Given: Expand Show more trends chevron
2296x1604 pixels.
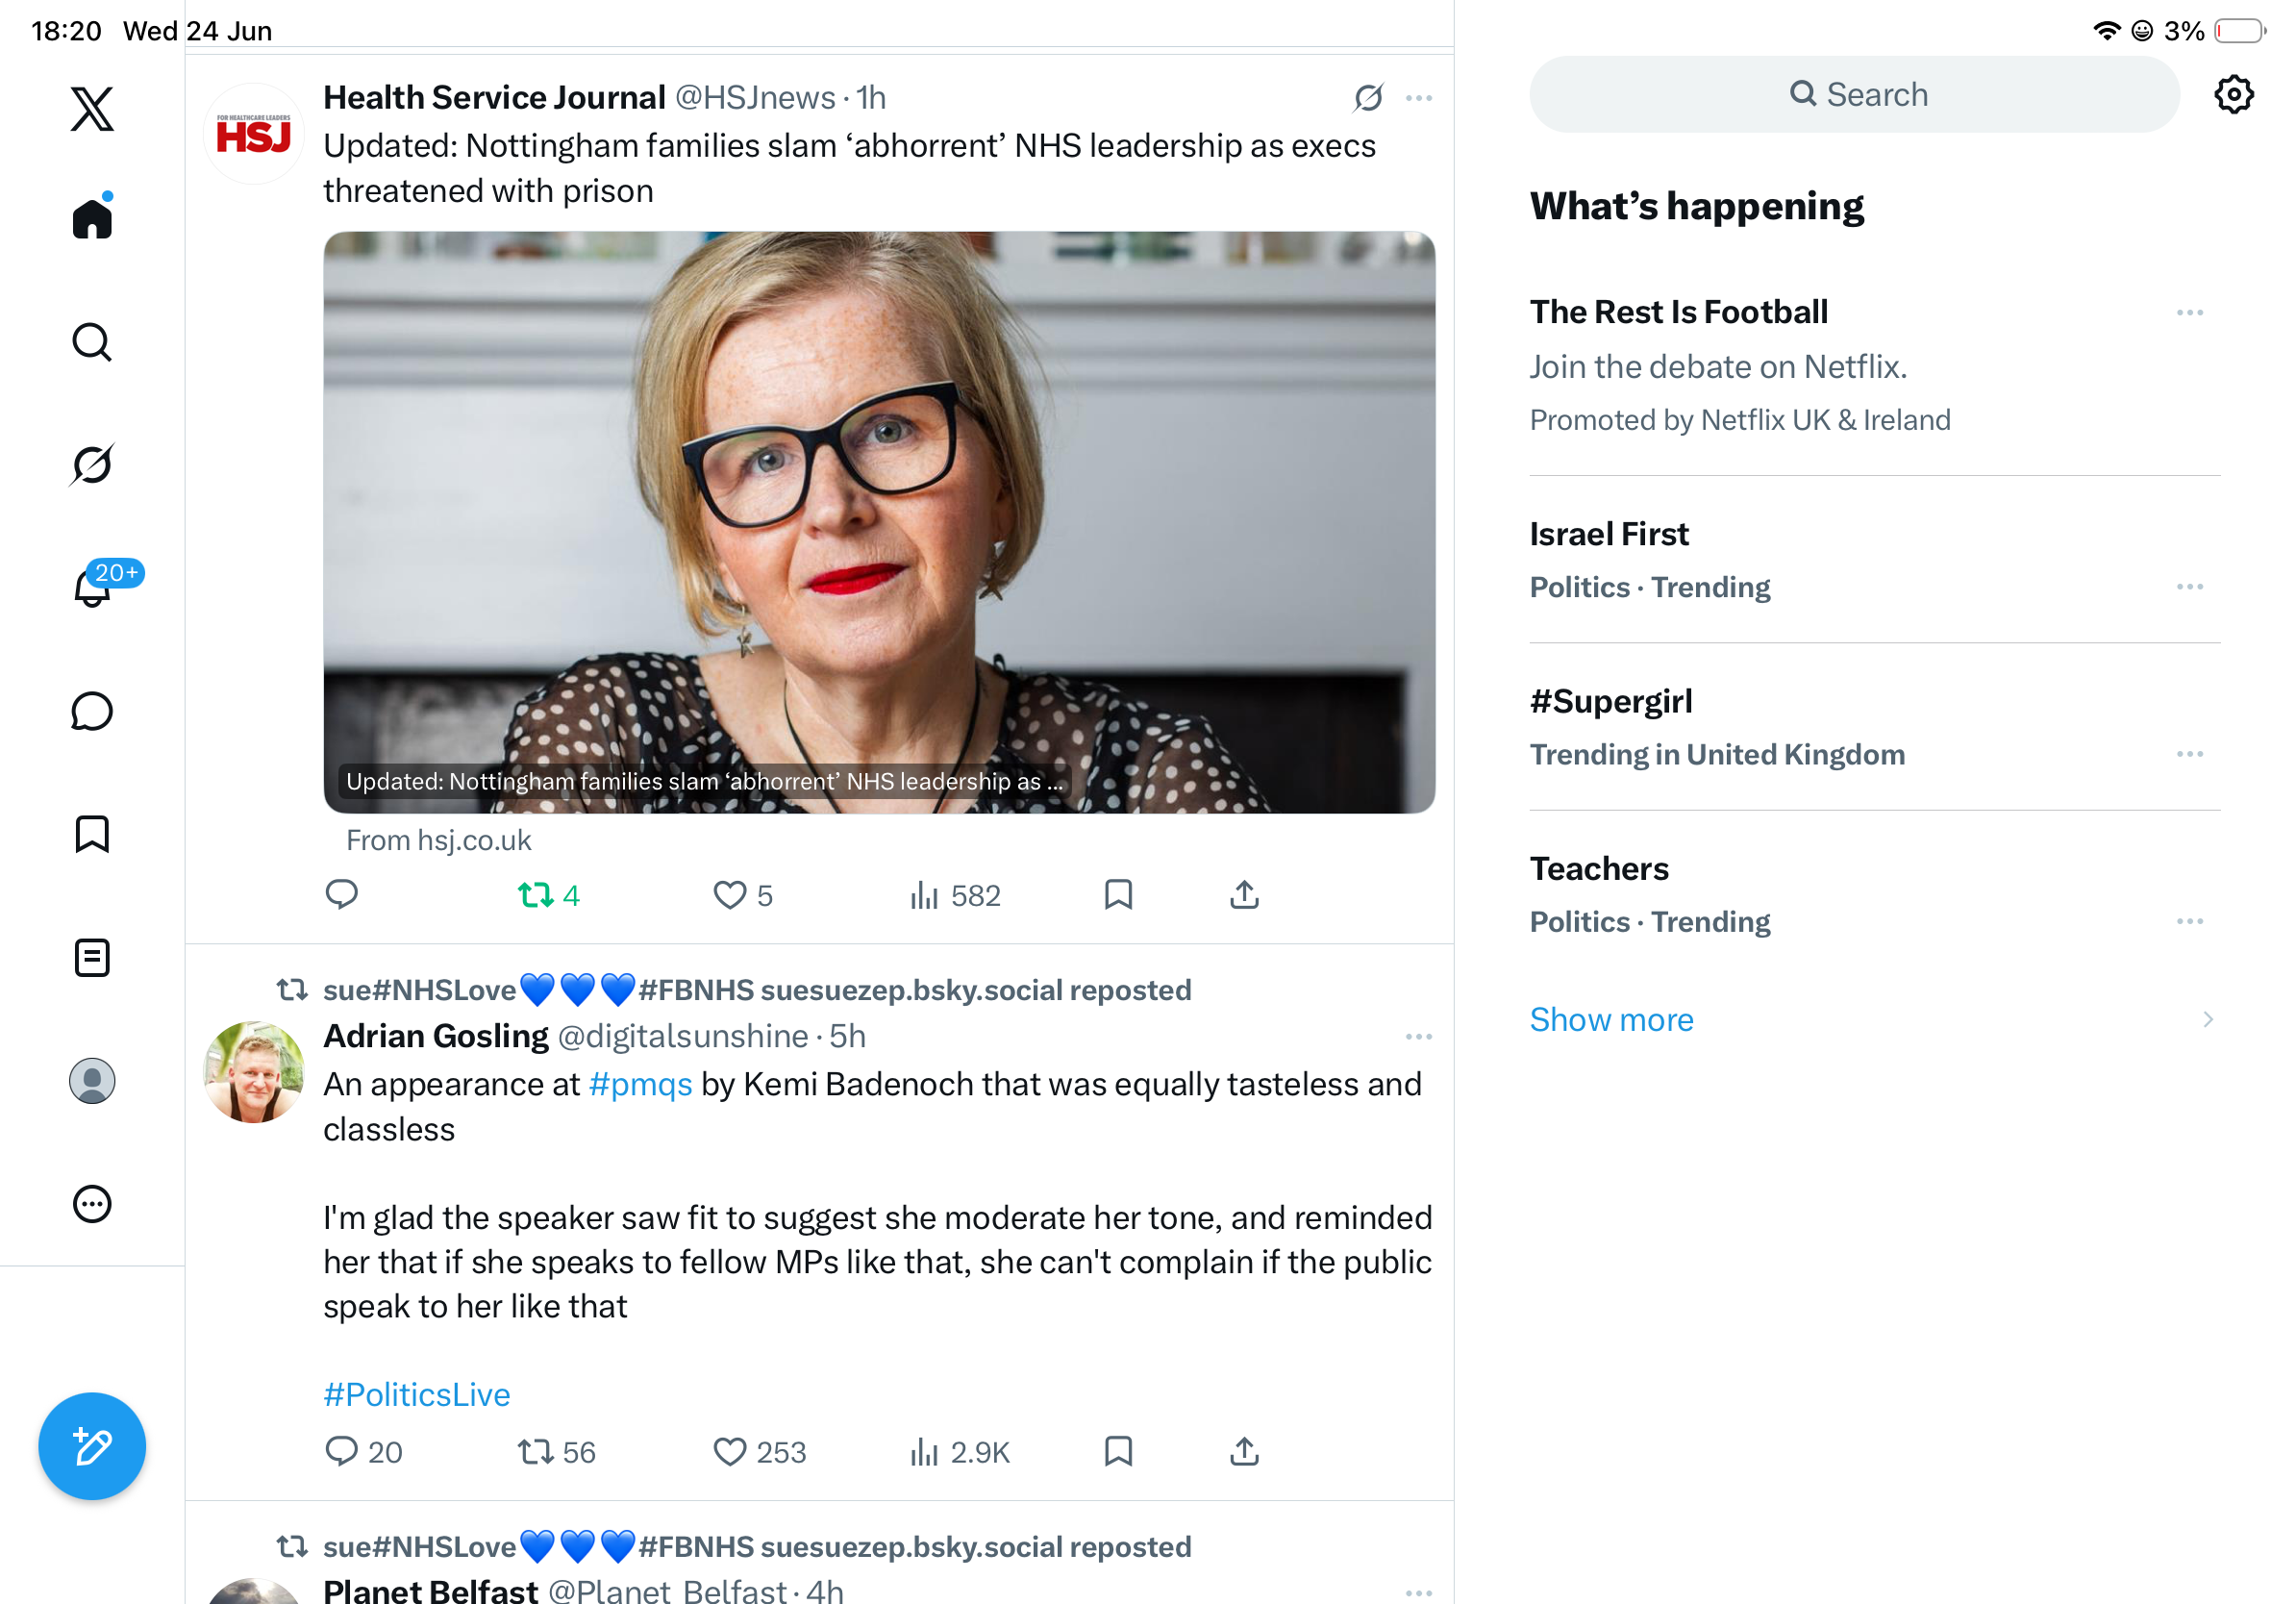Looking at the screenshot, I should pos(2207,1019).
